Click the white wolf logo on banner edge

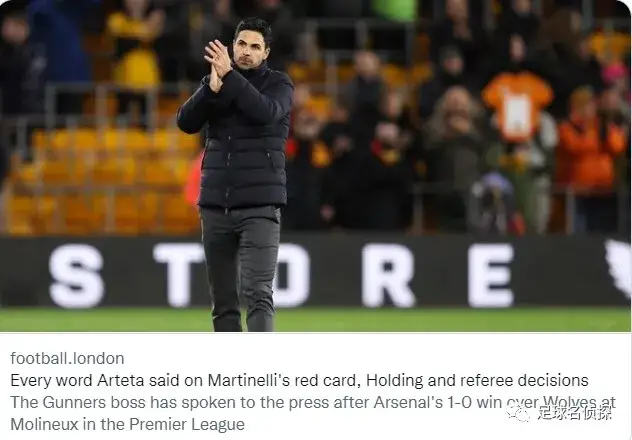[x=619, y=268]
